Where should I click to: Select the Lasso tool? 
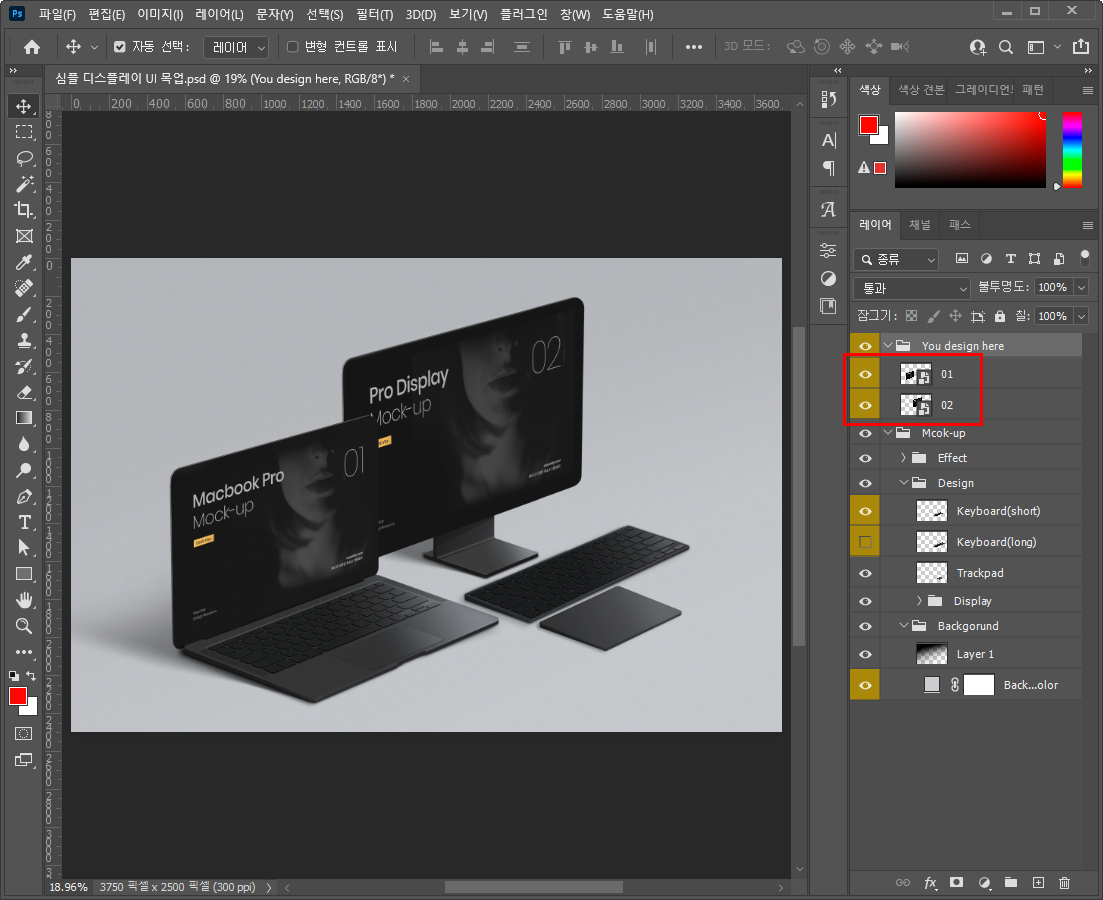click(x=24, y=158)
